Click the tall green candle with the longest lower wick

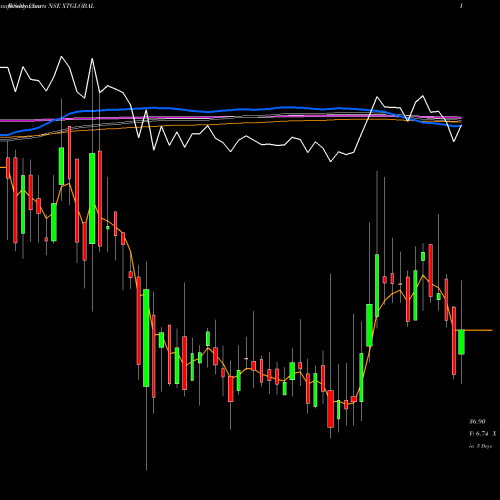[x=146, y=338]
